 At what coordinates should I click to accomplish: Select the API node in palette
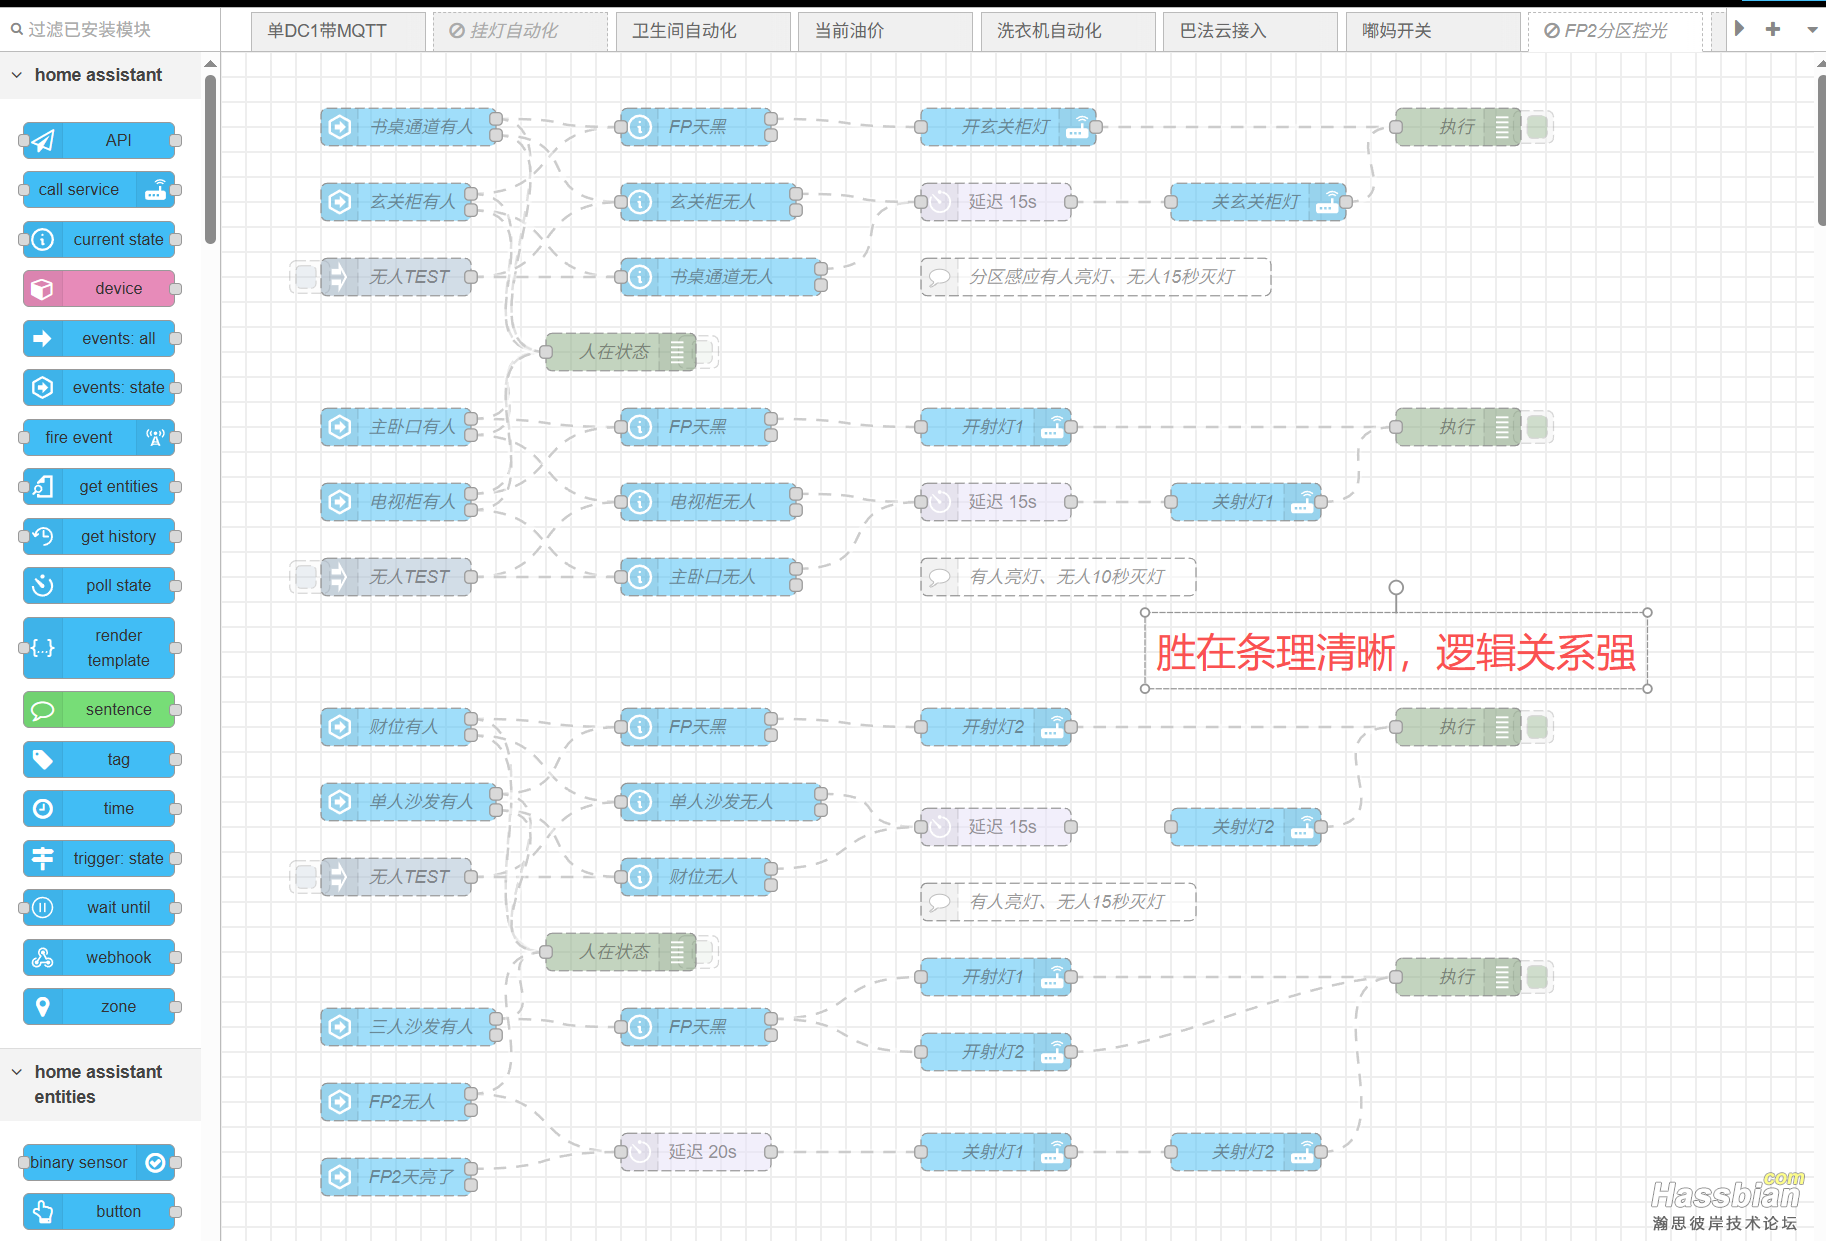pos(99,140)
